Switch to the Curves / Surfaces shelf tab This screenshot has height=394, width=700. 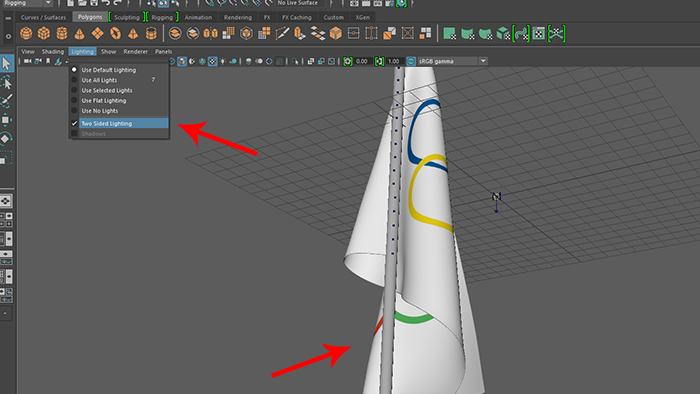click(x=43, y=17)
